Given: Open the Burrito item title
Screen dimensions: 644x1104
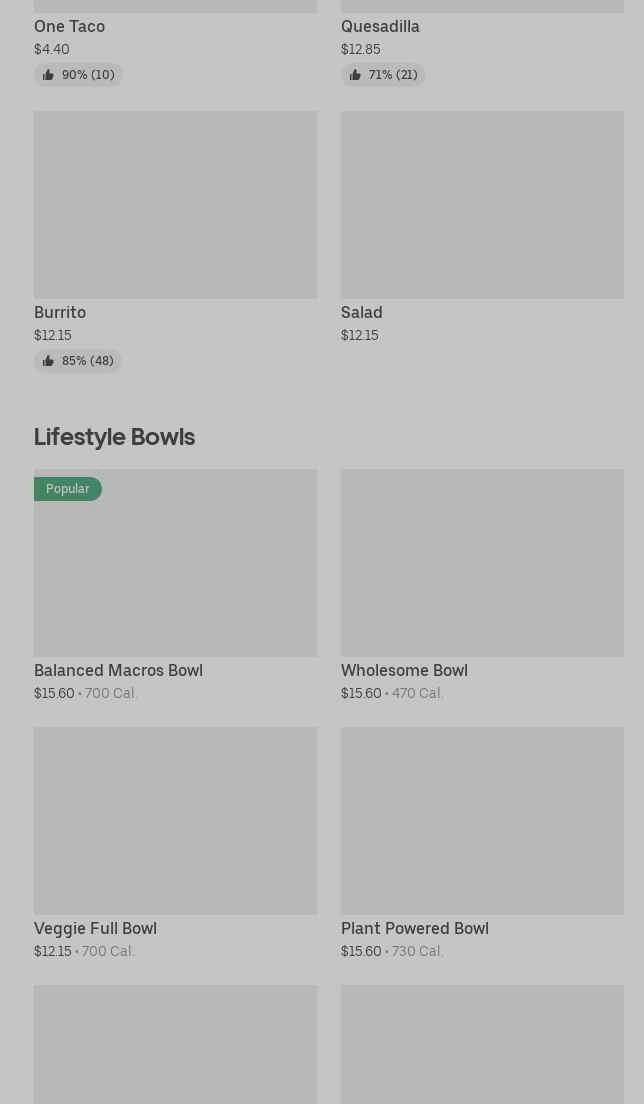Looking at the screenshot, I should pos(60,313).
